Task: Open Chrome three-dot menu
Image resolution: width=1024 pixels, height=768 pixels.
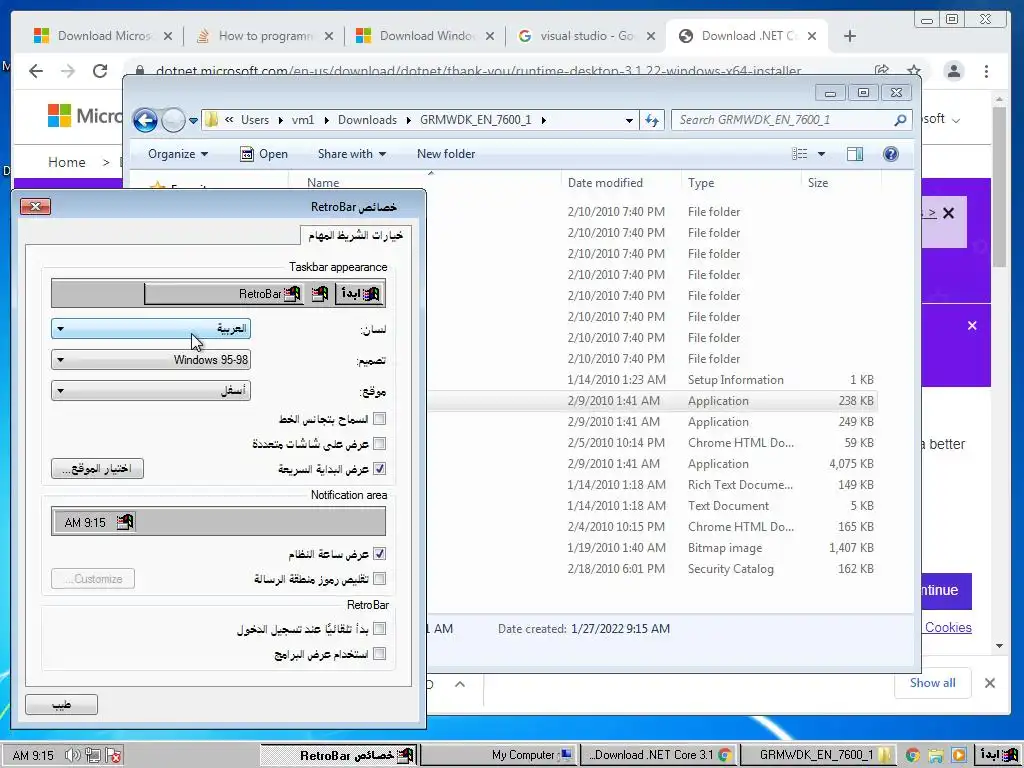Action: 986,71
